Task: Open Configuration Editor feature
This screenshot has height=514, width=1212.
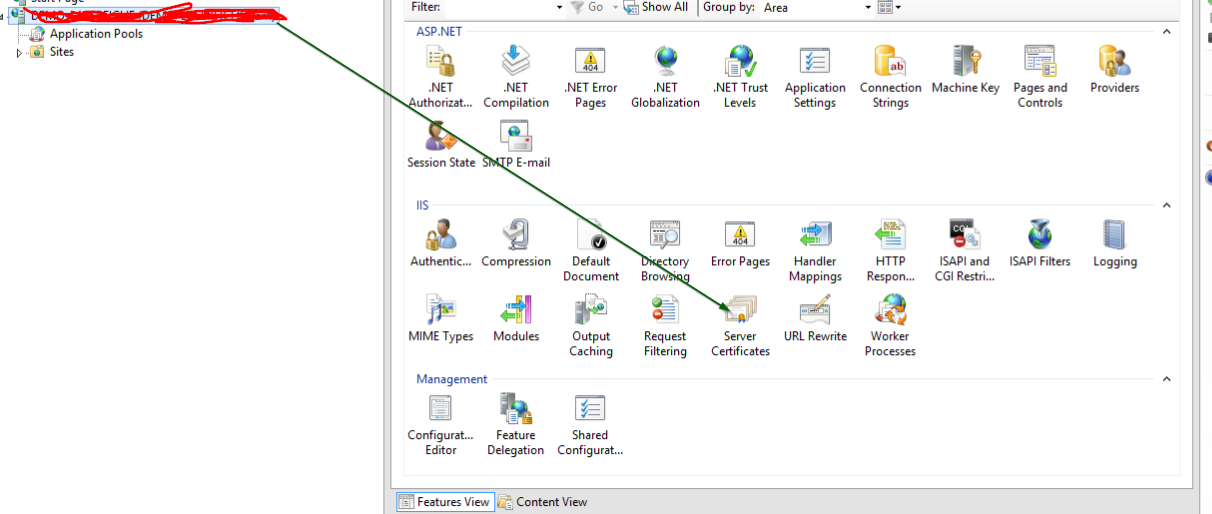Action: click(x=440, y=425)
